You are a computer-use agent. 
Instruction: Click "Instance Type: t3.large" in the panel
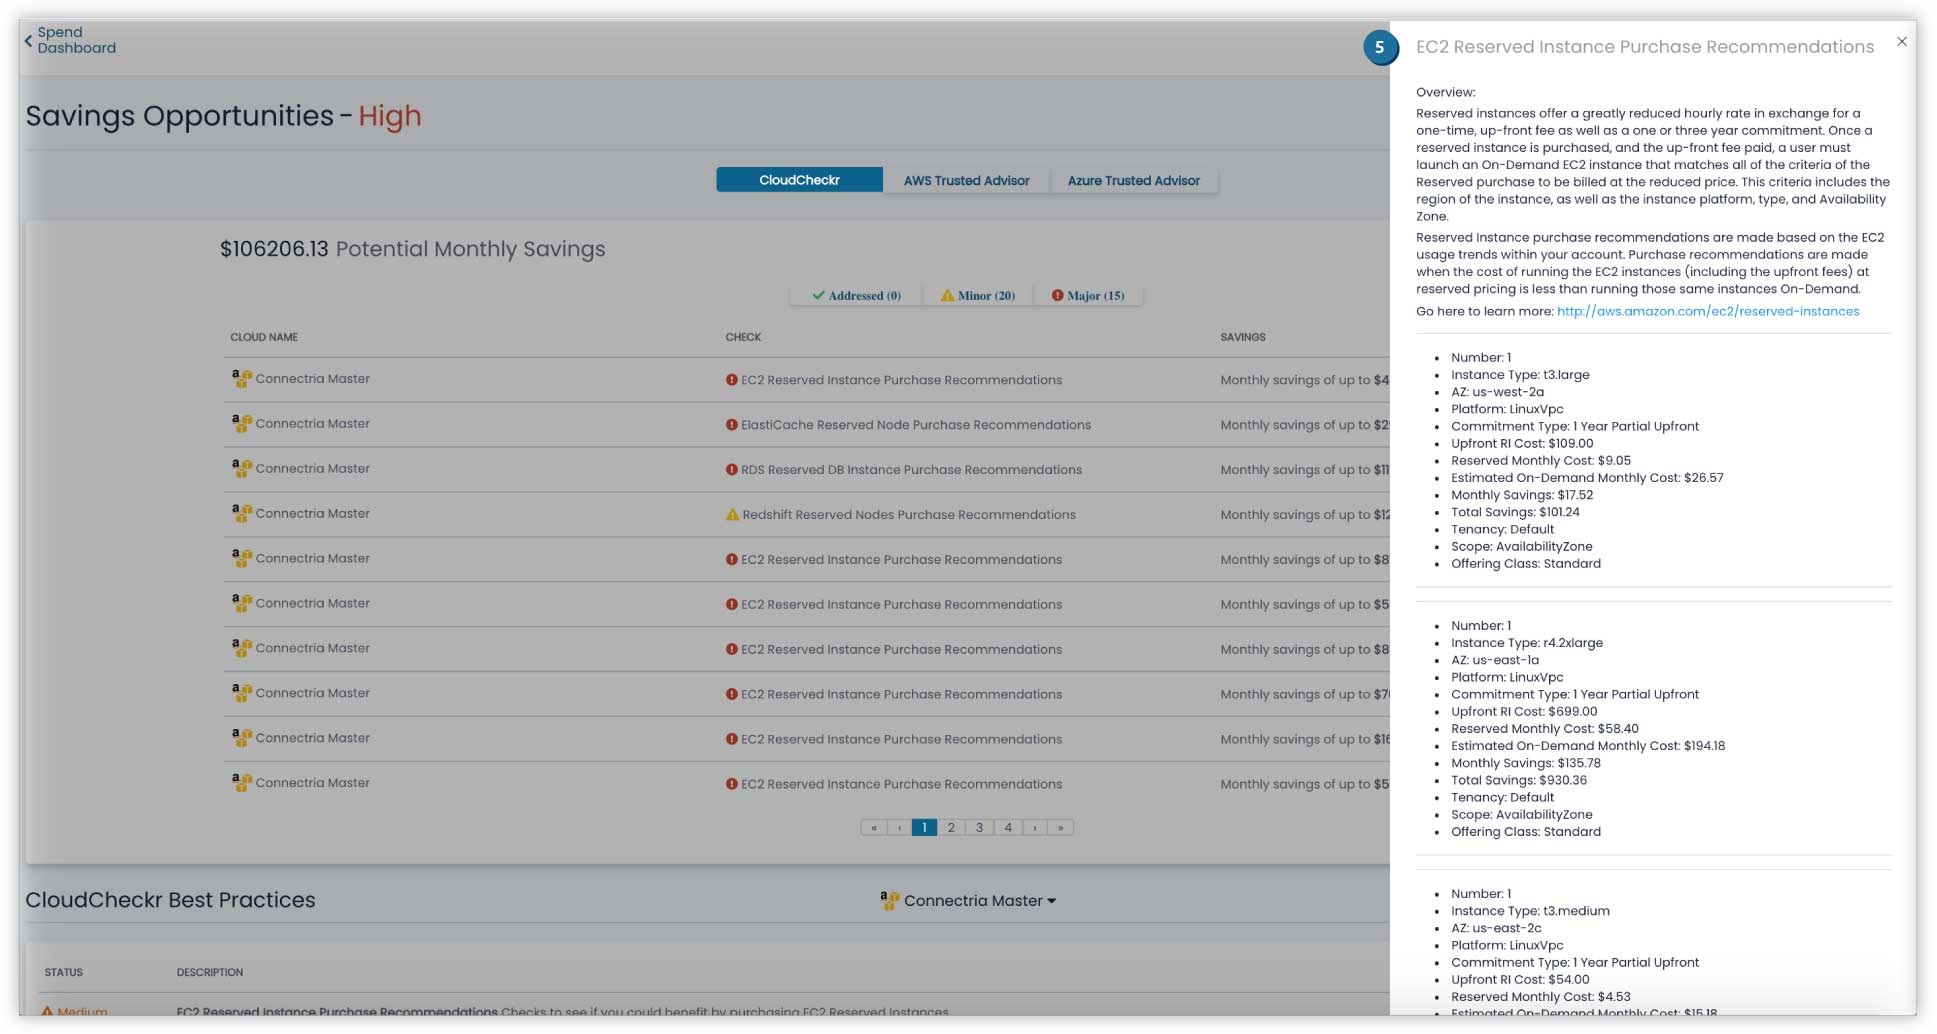(x=1520, y=375)
